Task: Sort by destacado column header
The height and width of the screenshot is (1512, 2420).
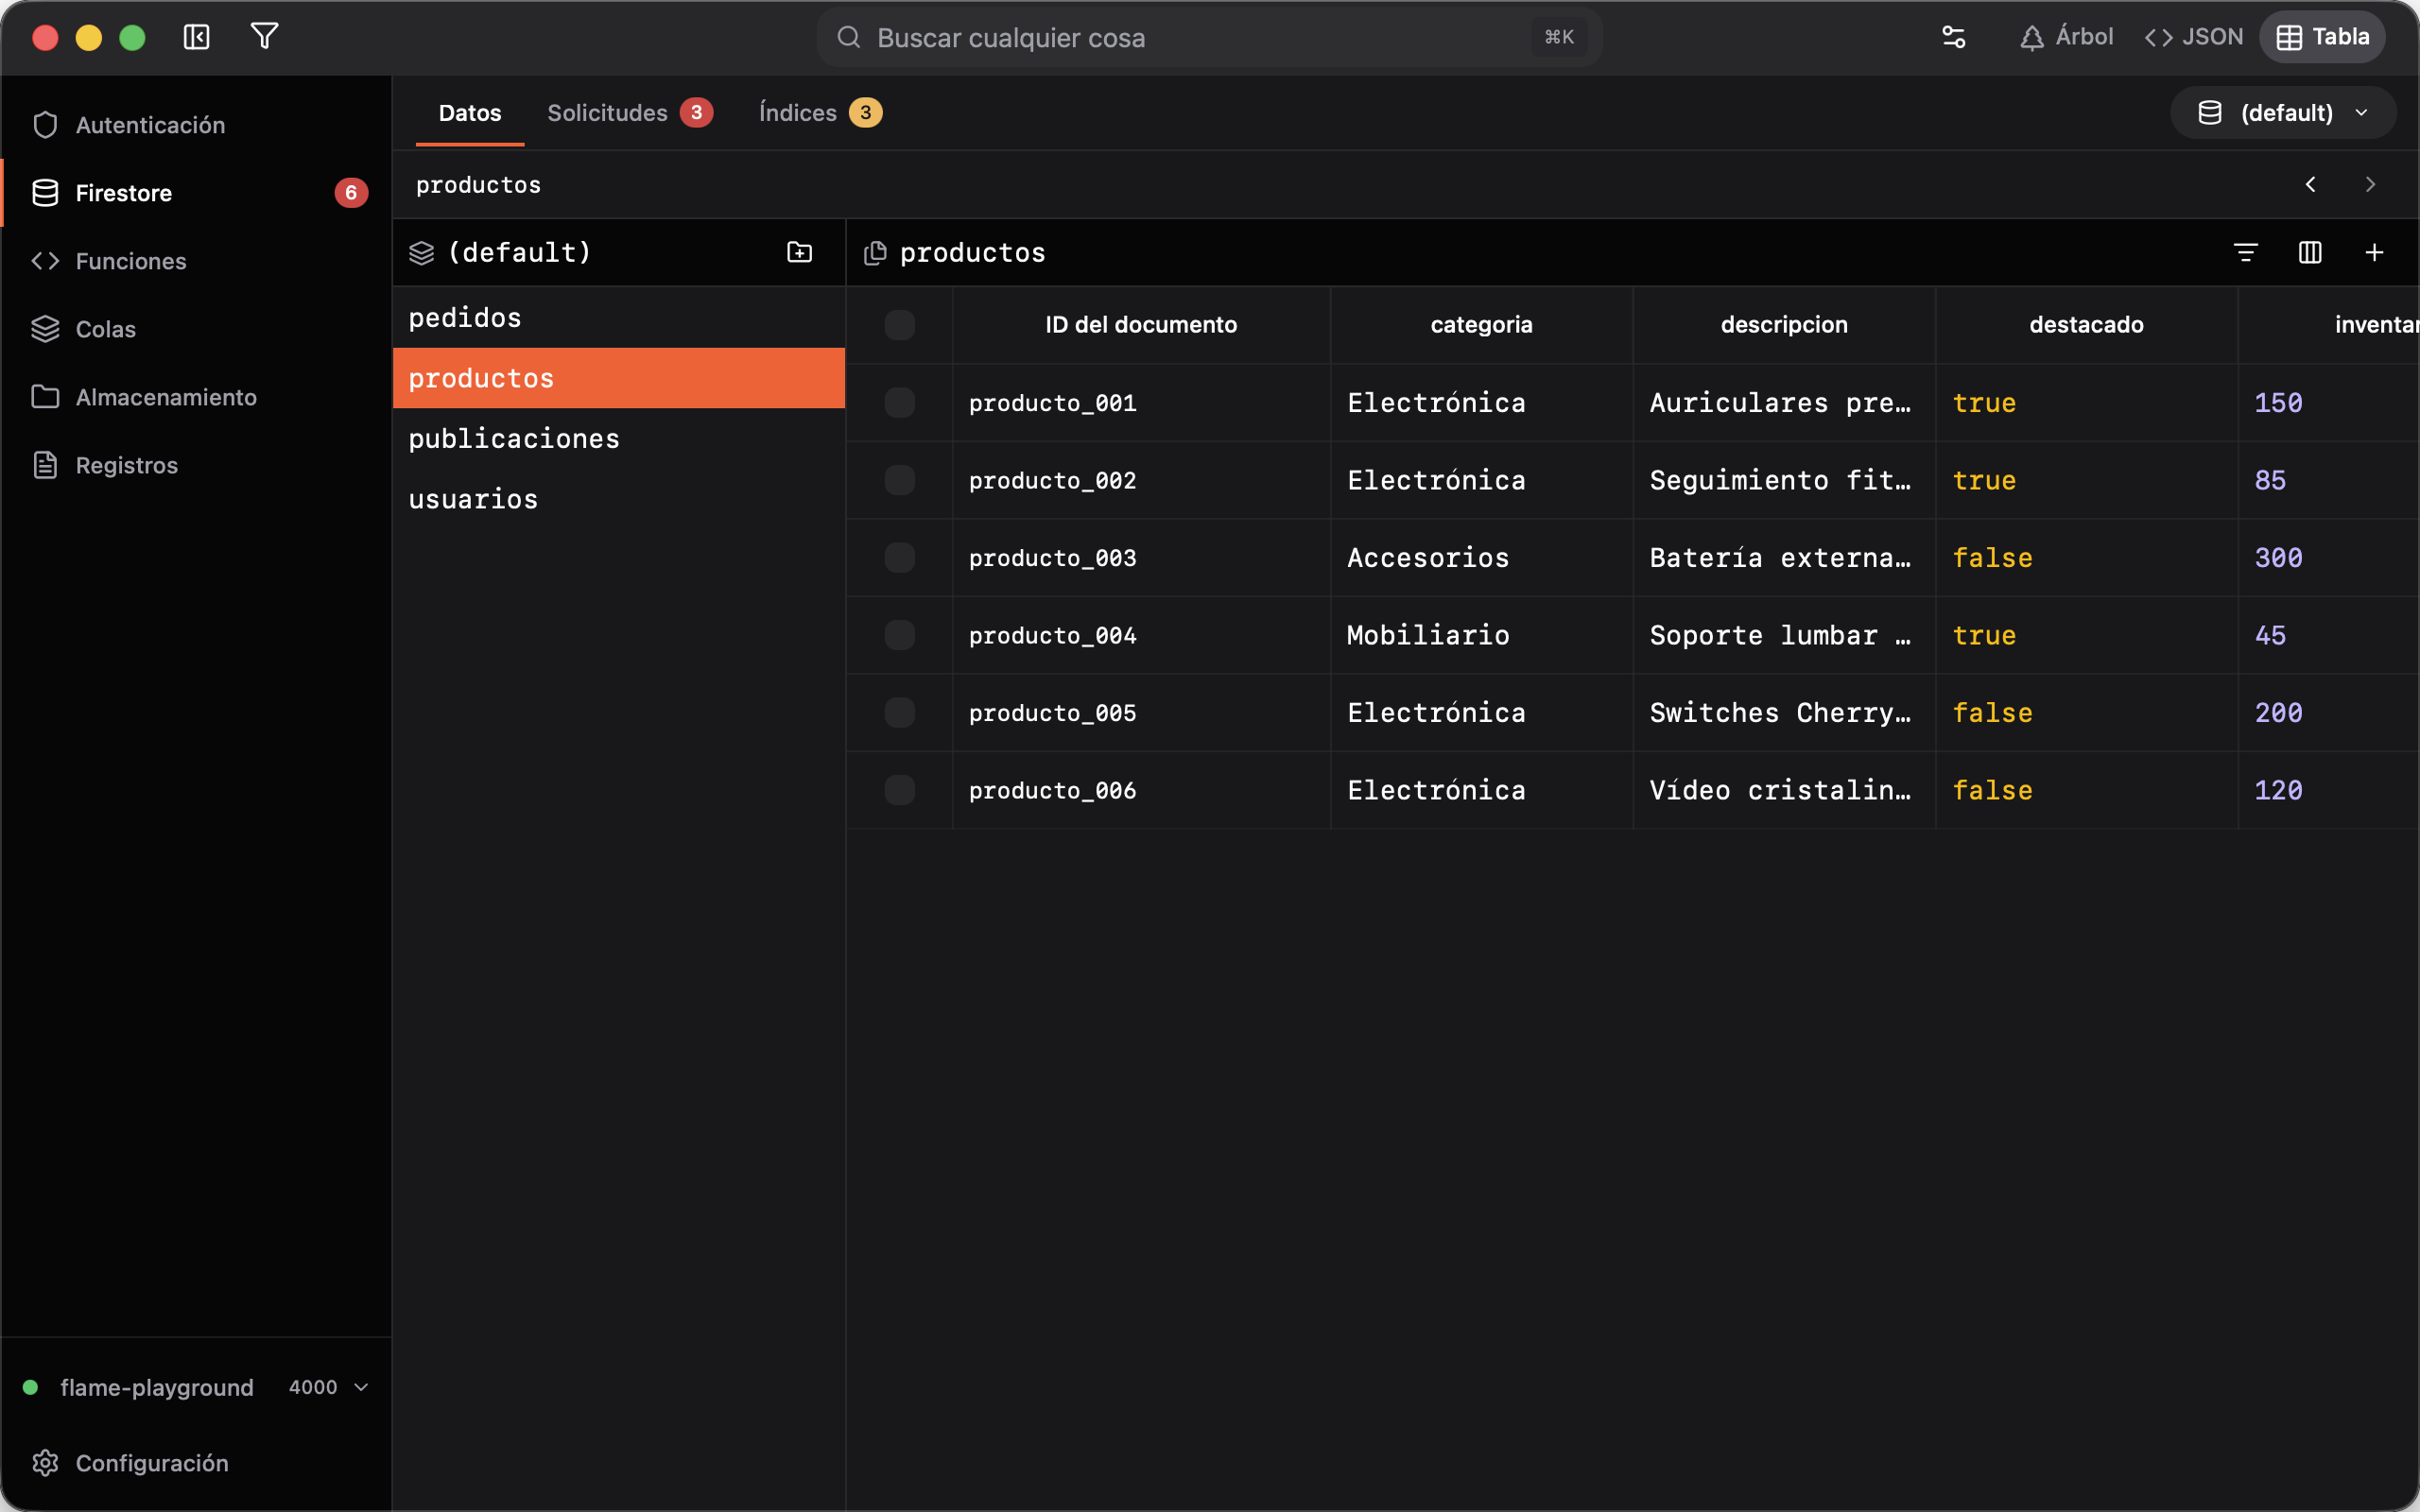Action: pyautogui.click(x=2086, y=325)
